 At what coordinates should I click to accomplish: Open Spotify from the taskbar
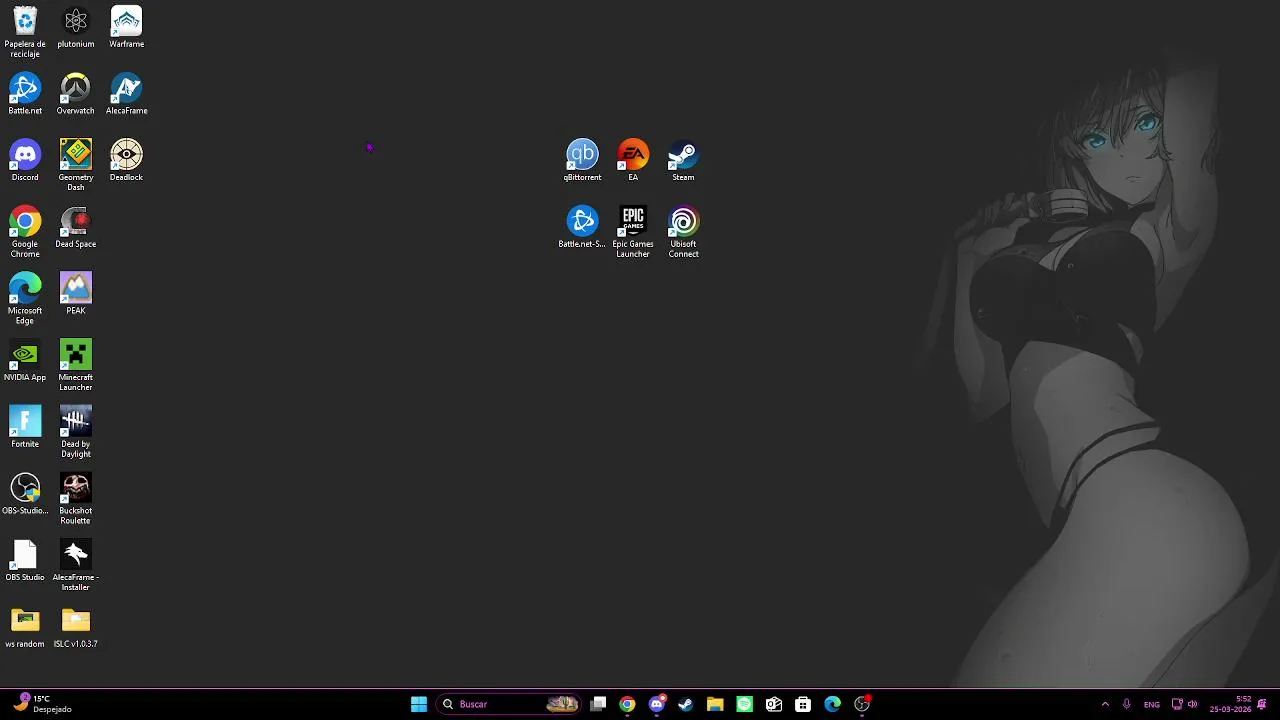pyautogui.click(x=744, y=704)
